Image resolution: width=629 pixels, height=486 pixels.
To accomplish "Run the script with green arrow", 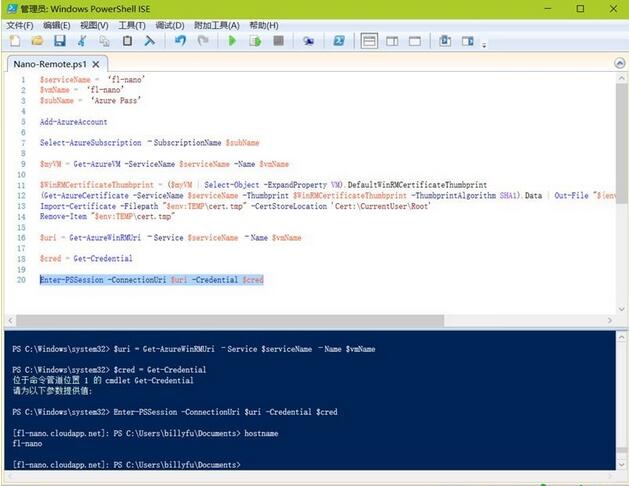I will pos(232,41).
